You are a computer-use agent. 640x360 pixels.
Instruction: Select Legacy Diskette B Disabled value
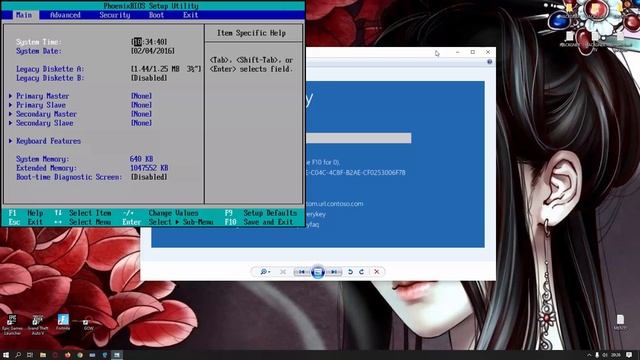click(149, 78)
